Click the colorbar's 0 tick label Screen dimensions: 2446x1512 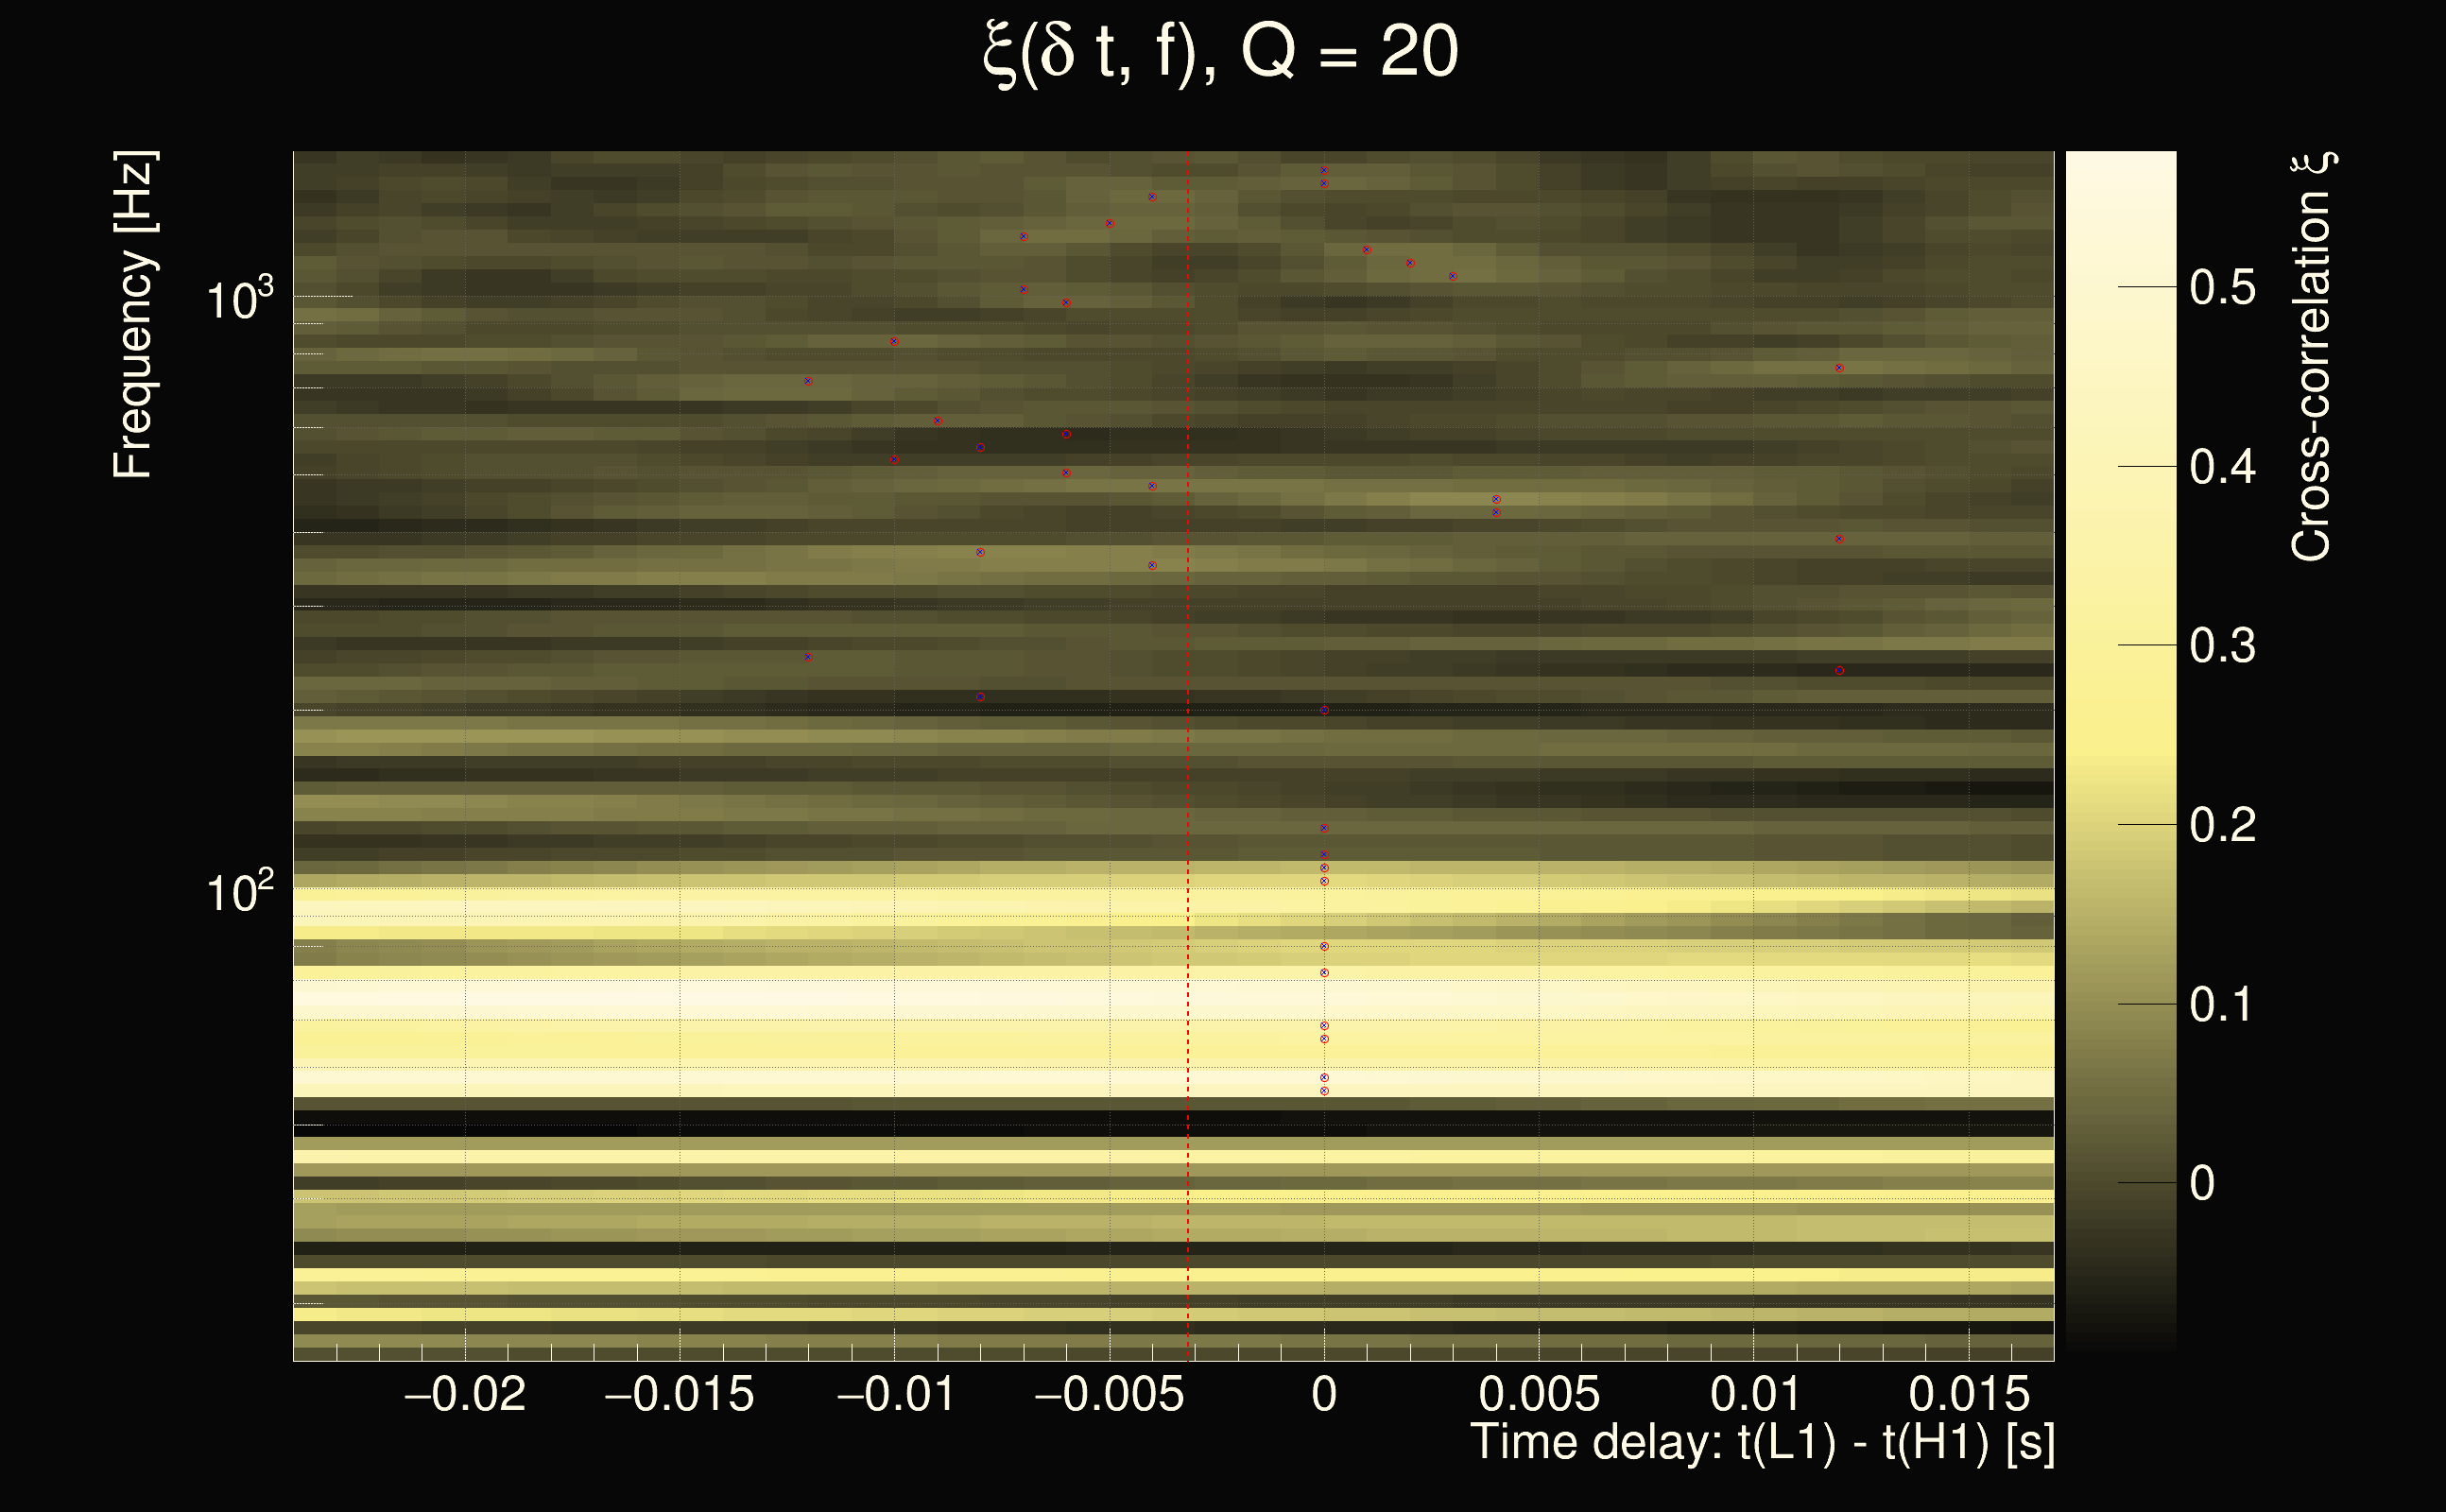click(2202, 1184)
